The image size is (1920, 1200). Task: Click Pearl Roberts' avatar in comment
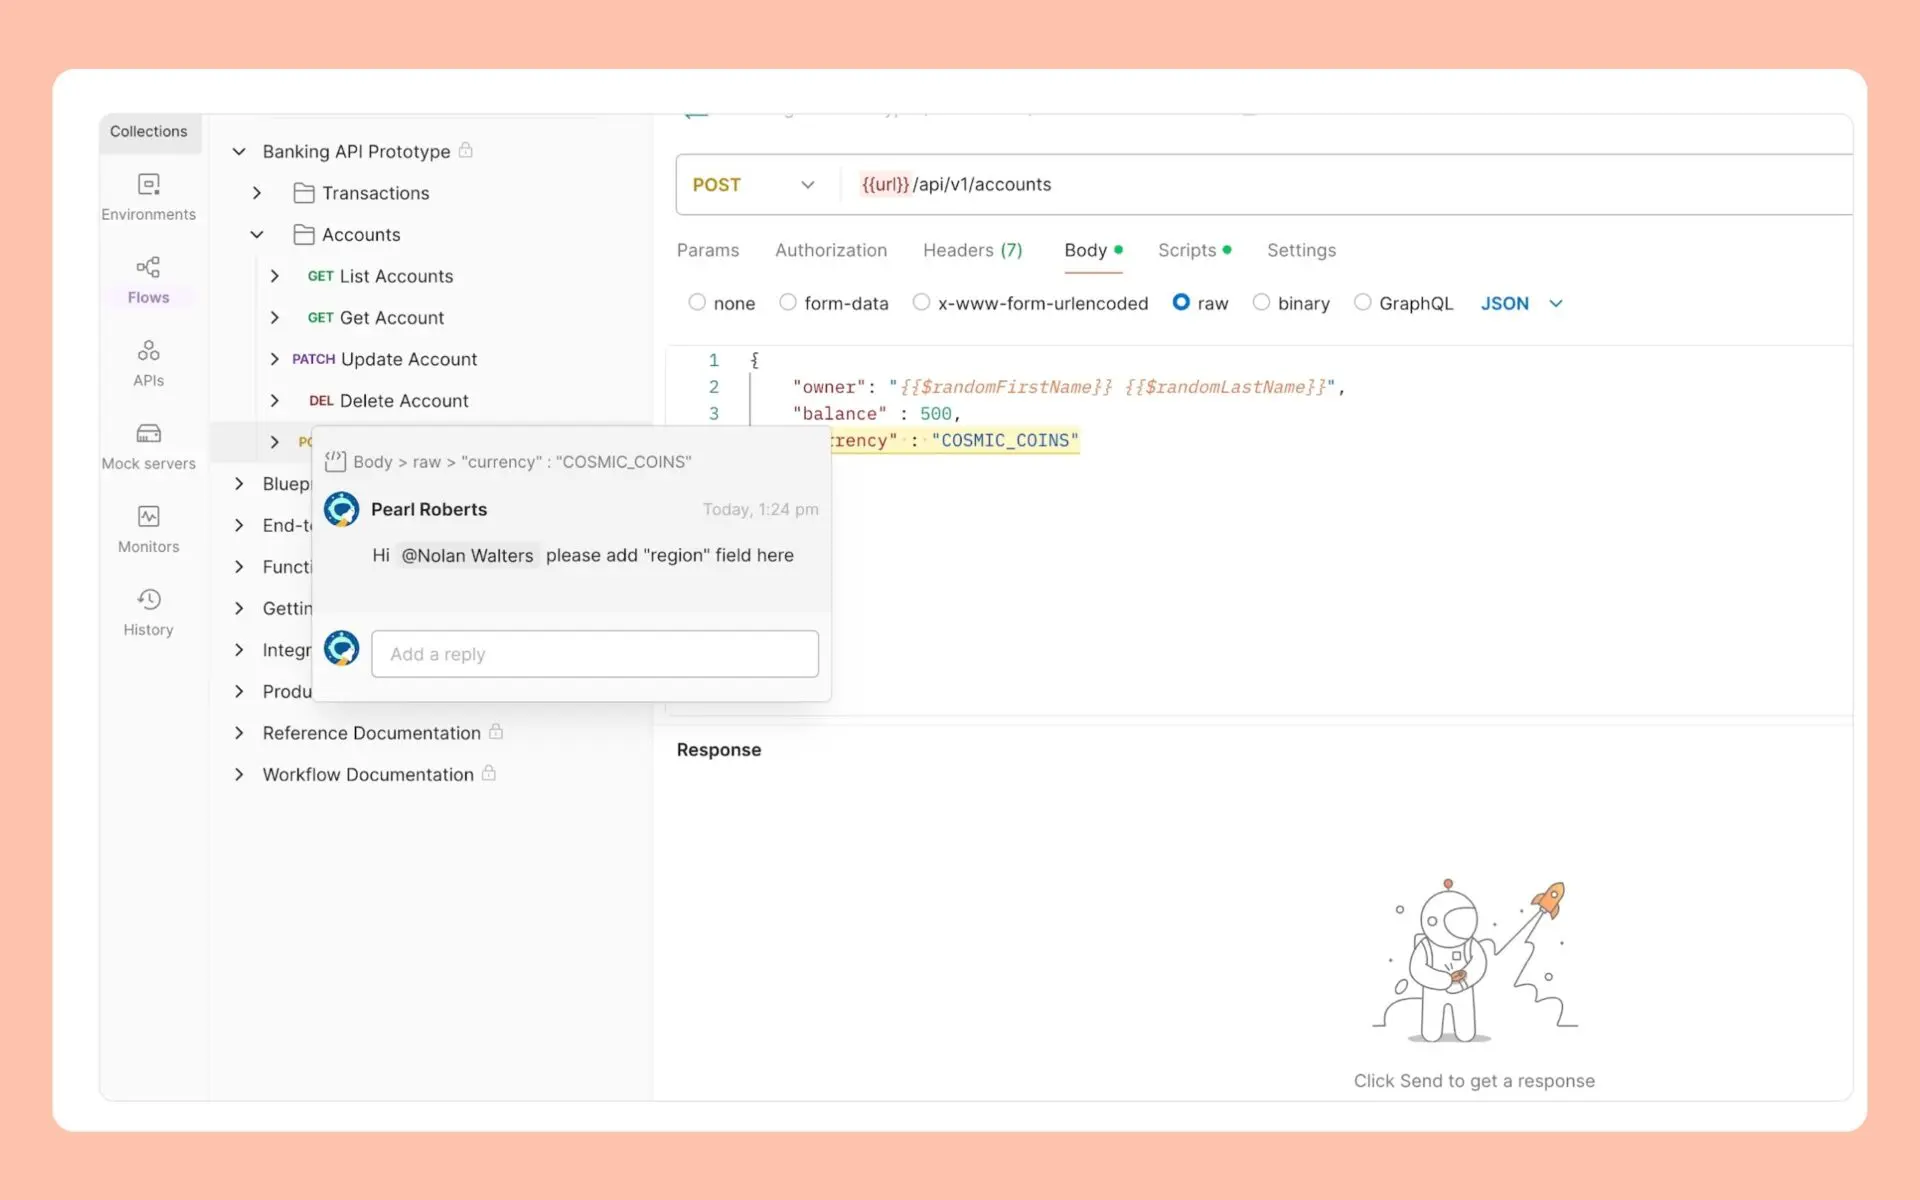(341, 509)
